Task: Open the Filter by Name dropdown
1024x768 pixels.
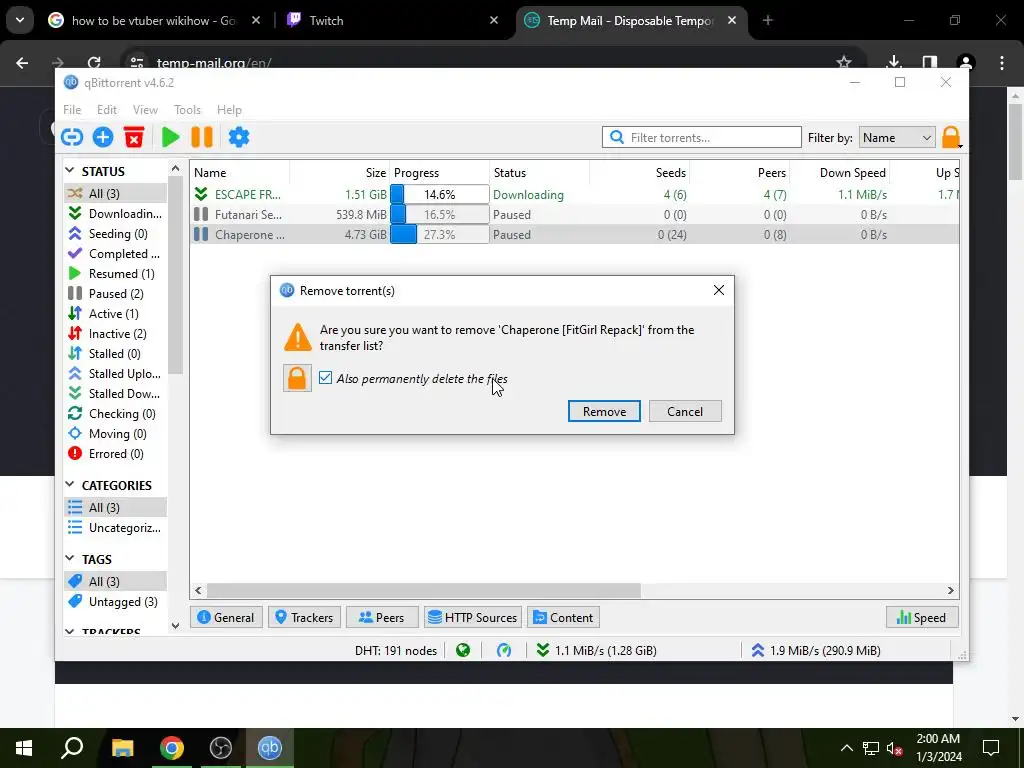Action: point(897,138)
